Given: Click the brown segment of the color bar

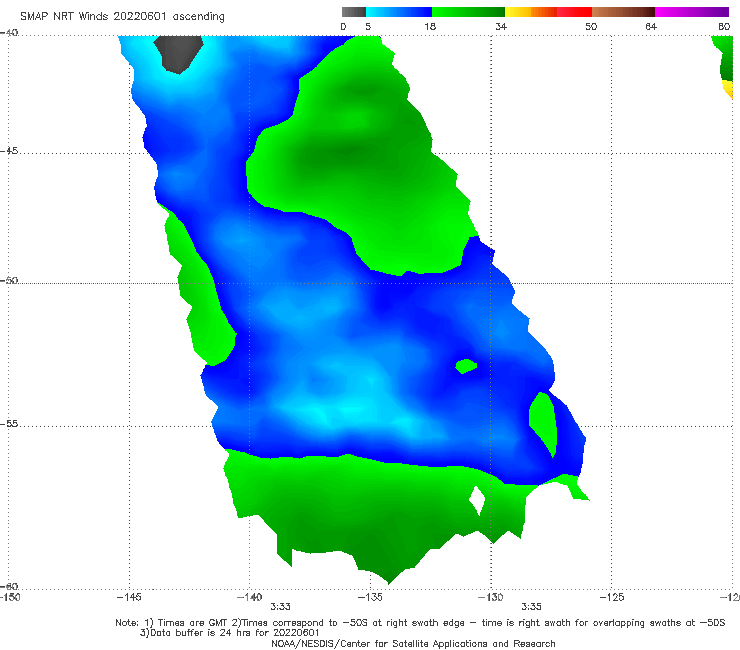Looking at the screenshot, I should (x=623, y=12).
